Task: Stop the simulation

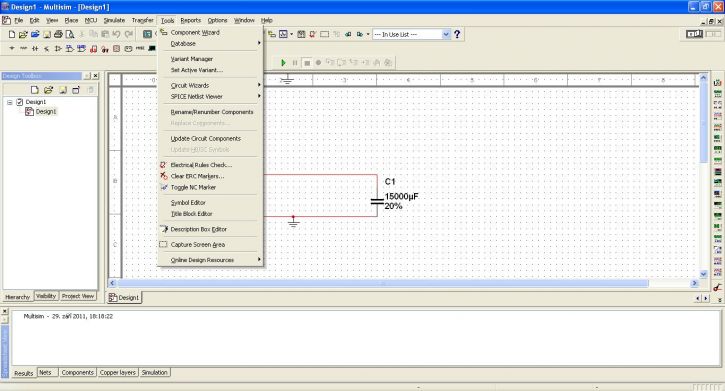Action: (307, 62)
